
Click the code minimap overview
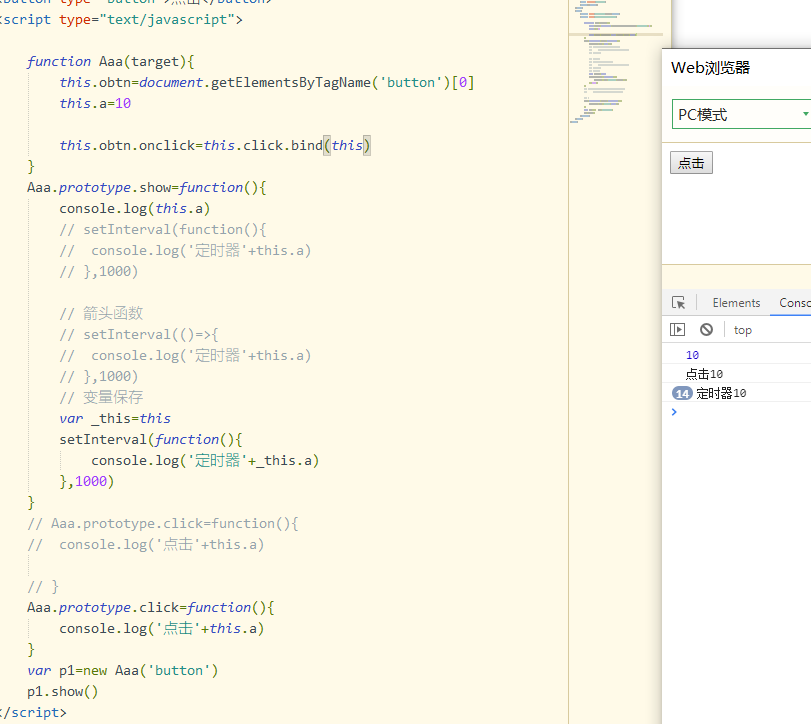click(615, 62)
